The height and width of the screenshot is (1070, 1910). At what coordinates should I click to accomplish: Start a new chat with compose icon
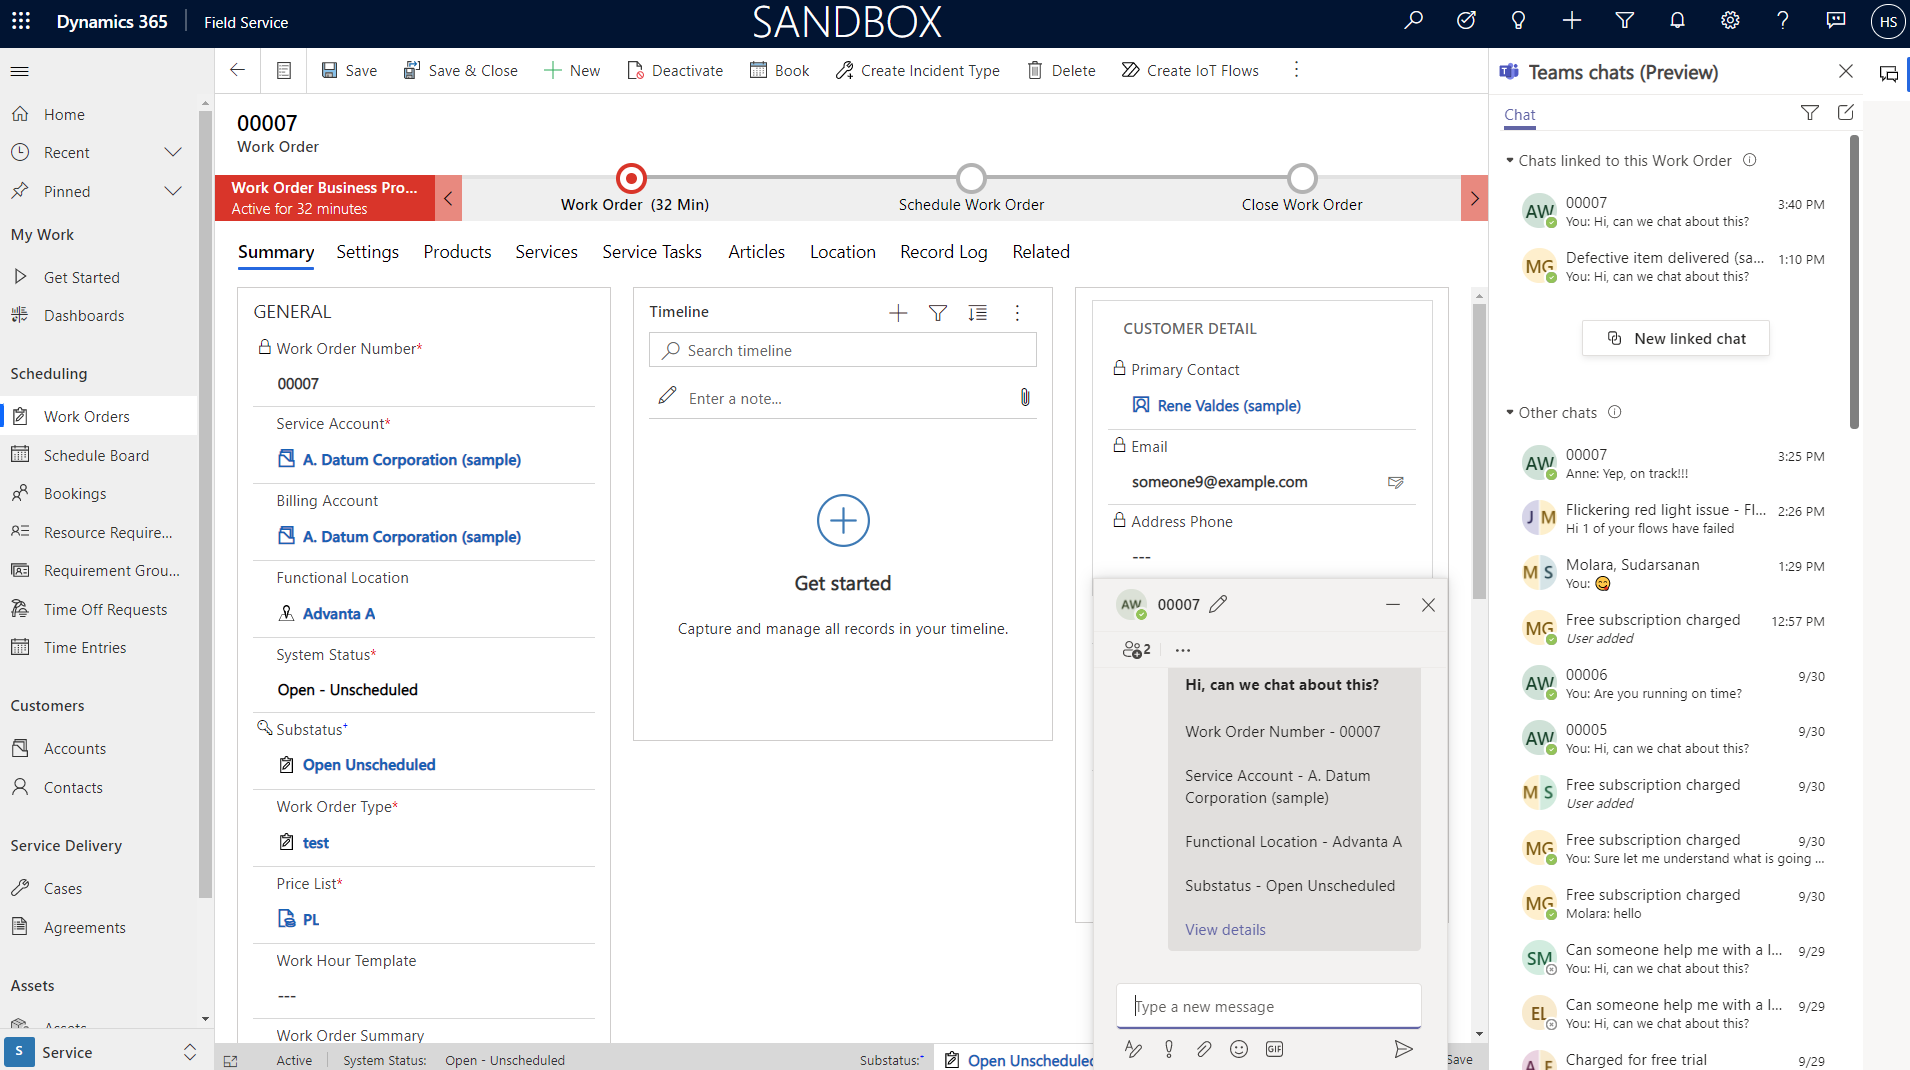point(1846,113)
